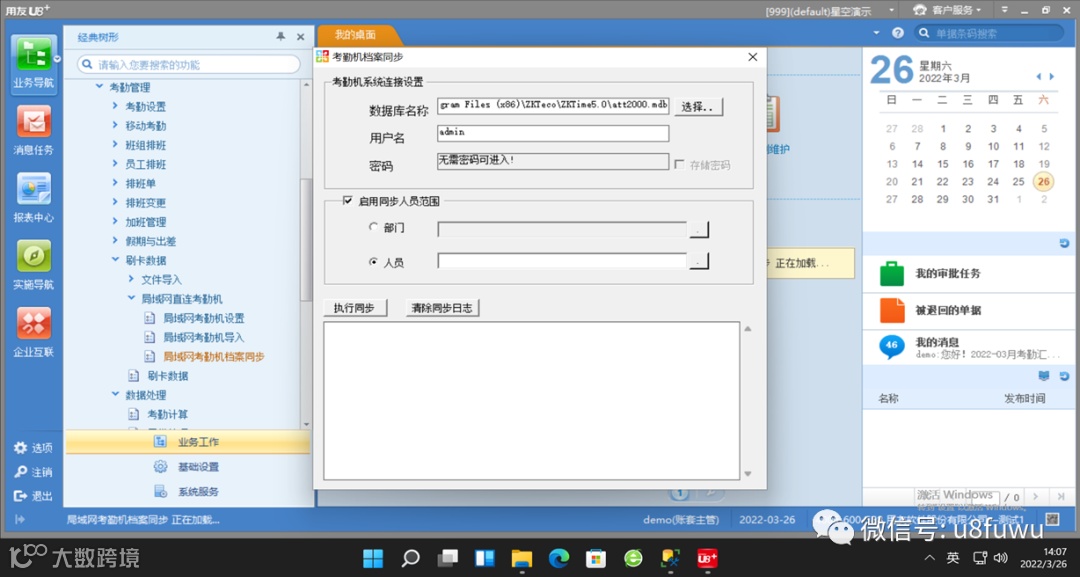Go to next month in calendar
This screenshot has height=577, width=1080.
[x=1052, y=76]
